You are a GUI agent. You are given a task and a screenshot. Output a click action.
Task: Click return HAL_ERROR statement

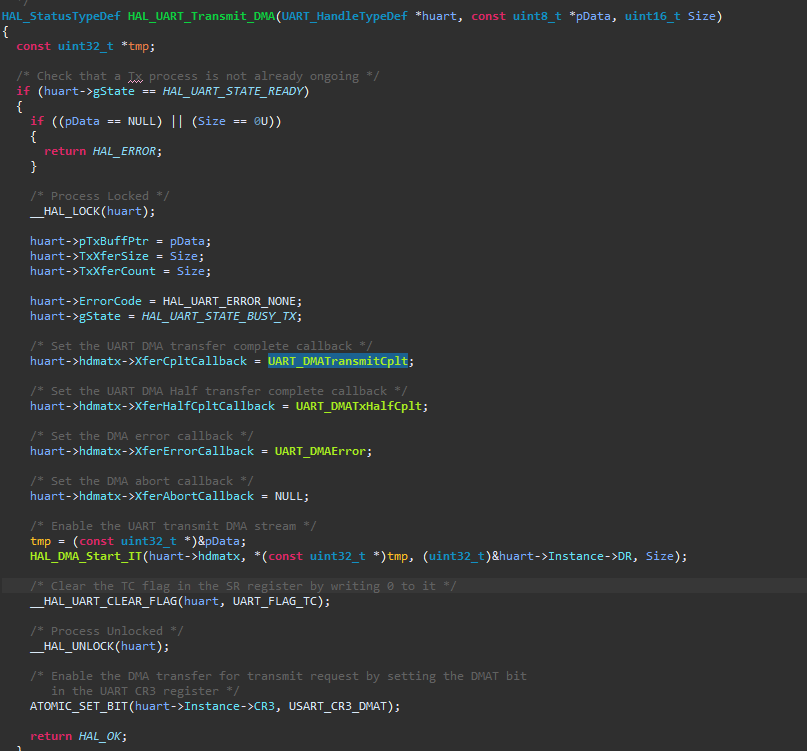[x=103, y=151]
